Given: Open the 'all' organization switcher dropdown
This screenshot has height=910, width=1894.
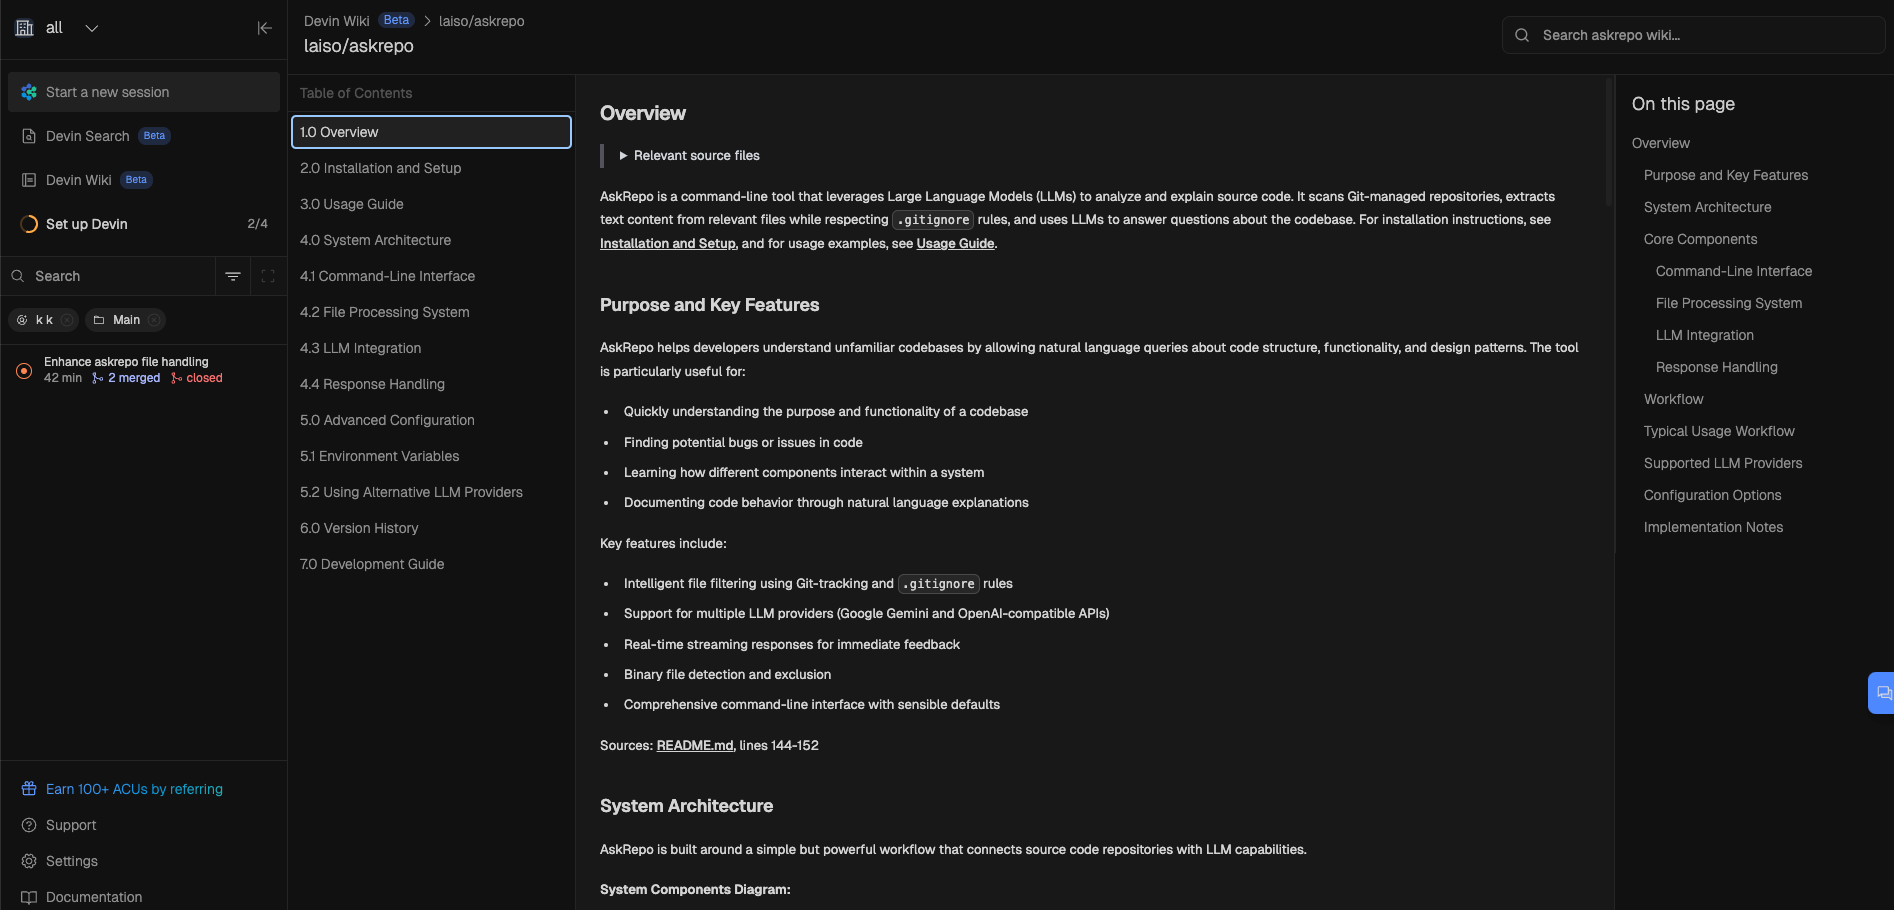Looking at the screenshot, I should coord(58,28).
